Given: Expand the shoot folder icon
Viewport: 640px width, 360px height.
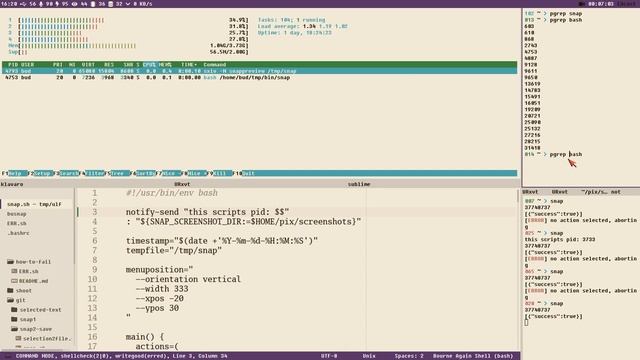Looking at the screenshot, I should (x=10, y=291).
